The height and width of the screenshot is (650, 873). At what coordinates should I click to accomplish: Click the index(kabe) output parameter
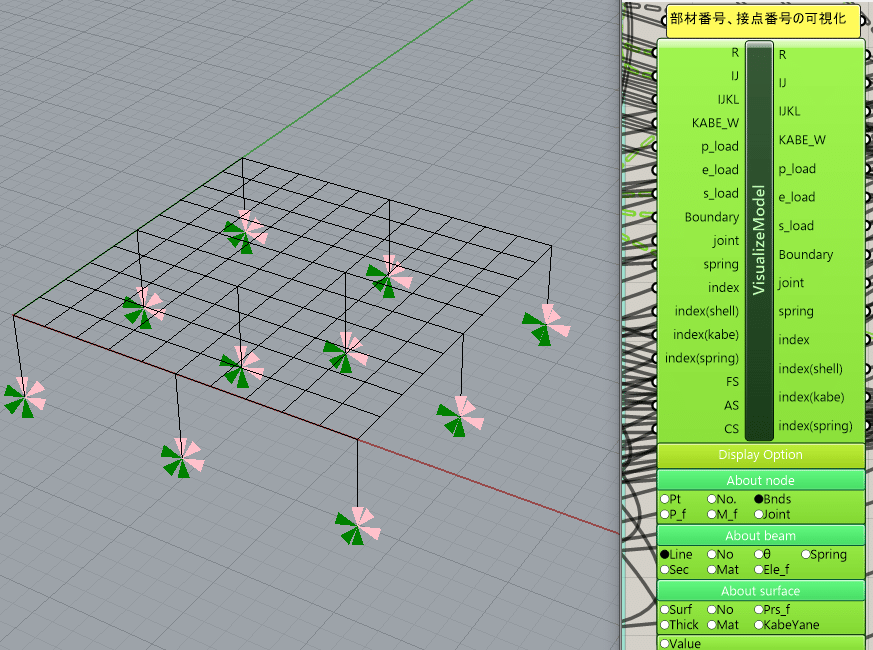(x=812, y=397)
